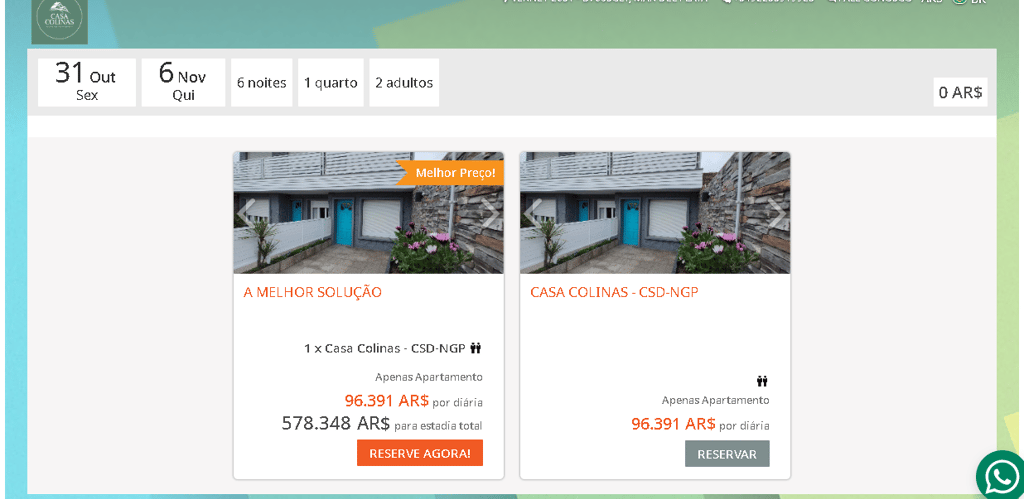Viewport: 1024px width, 499px height.
Task: Show next photo in Casa Colinas - CSD-NGP card
Action: click(x=776, y=214)
